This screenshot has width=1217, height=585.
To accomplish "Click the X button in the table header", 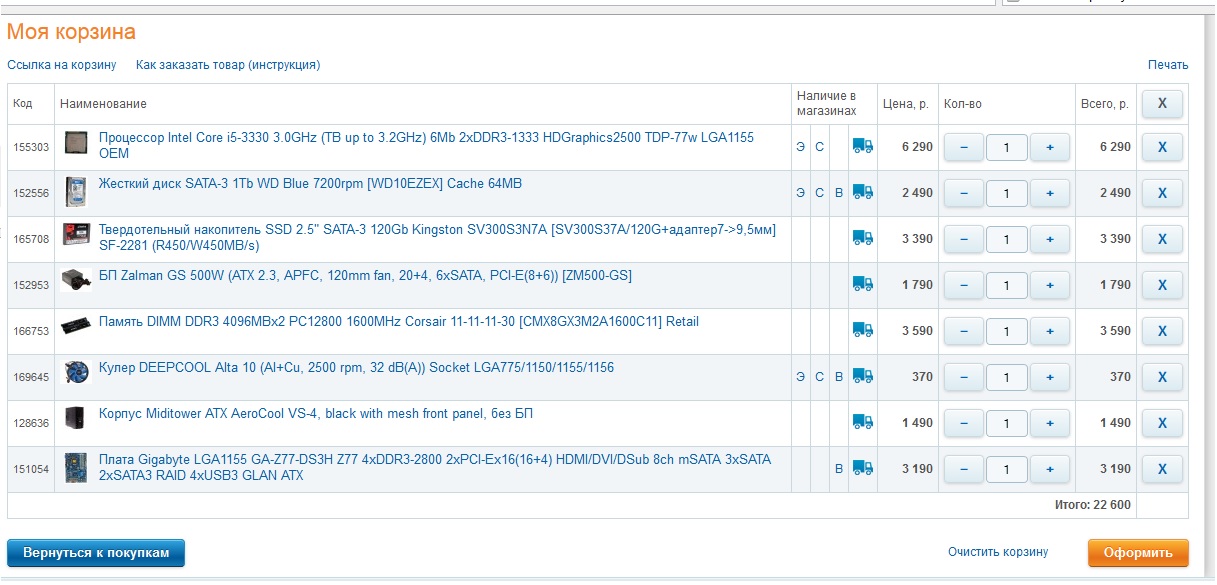I will coord(1162,103).
